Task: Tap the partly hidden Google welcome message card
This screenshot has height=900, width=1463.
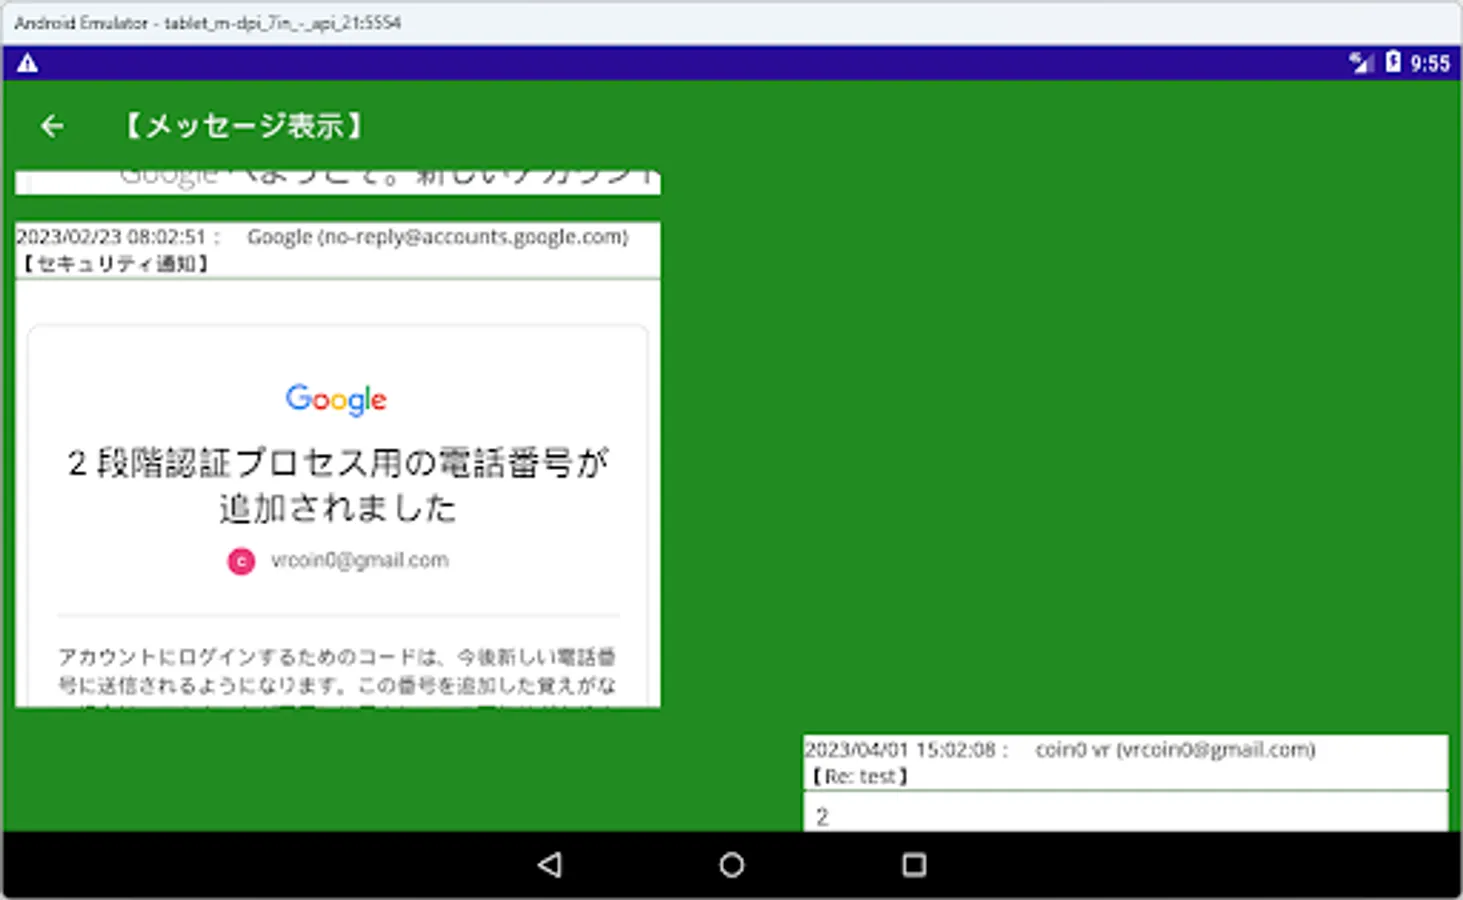Action: tap(338, 182)
